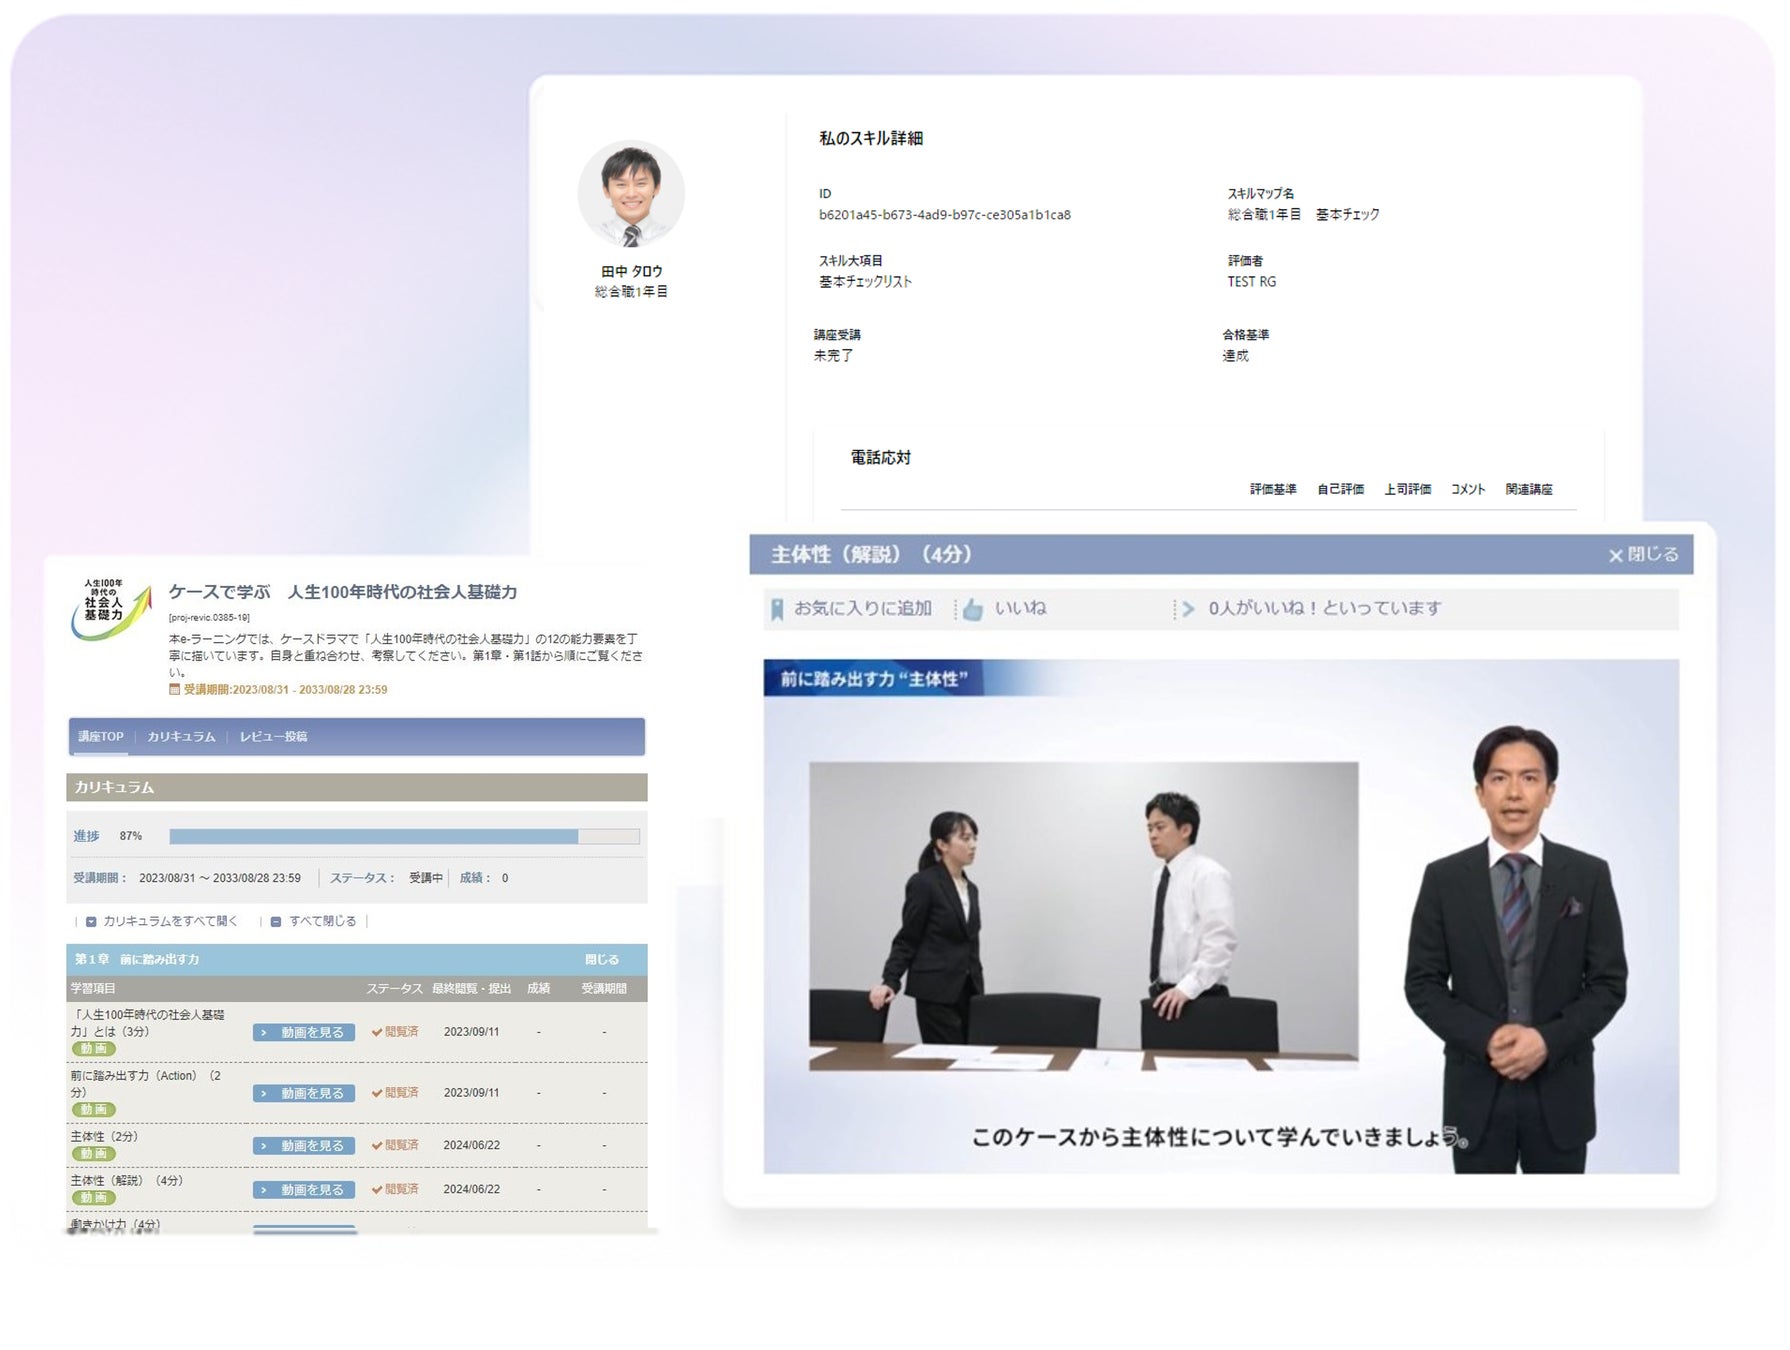Switch to the カリキュラム tab
The height and width of the screenshot is (1350, 1790).
pos(181,737)
